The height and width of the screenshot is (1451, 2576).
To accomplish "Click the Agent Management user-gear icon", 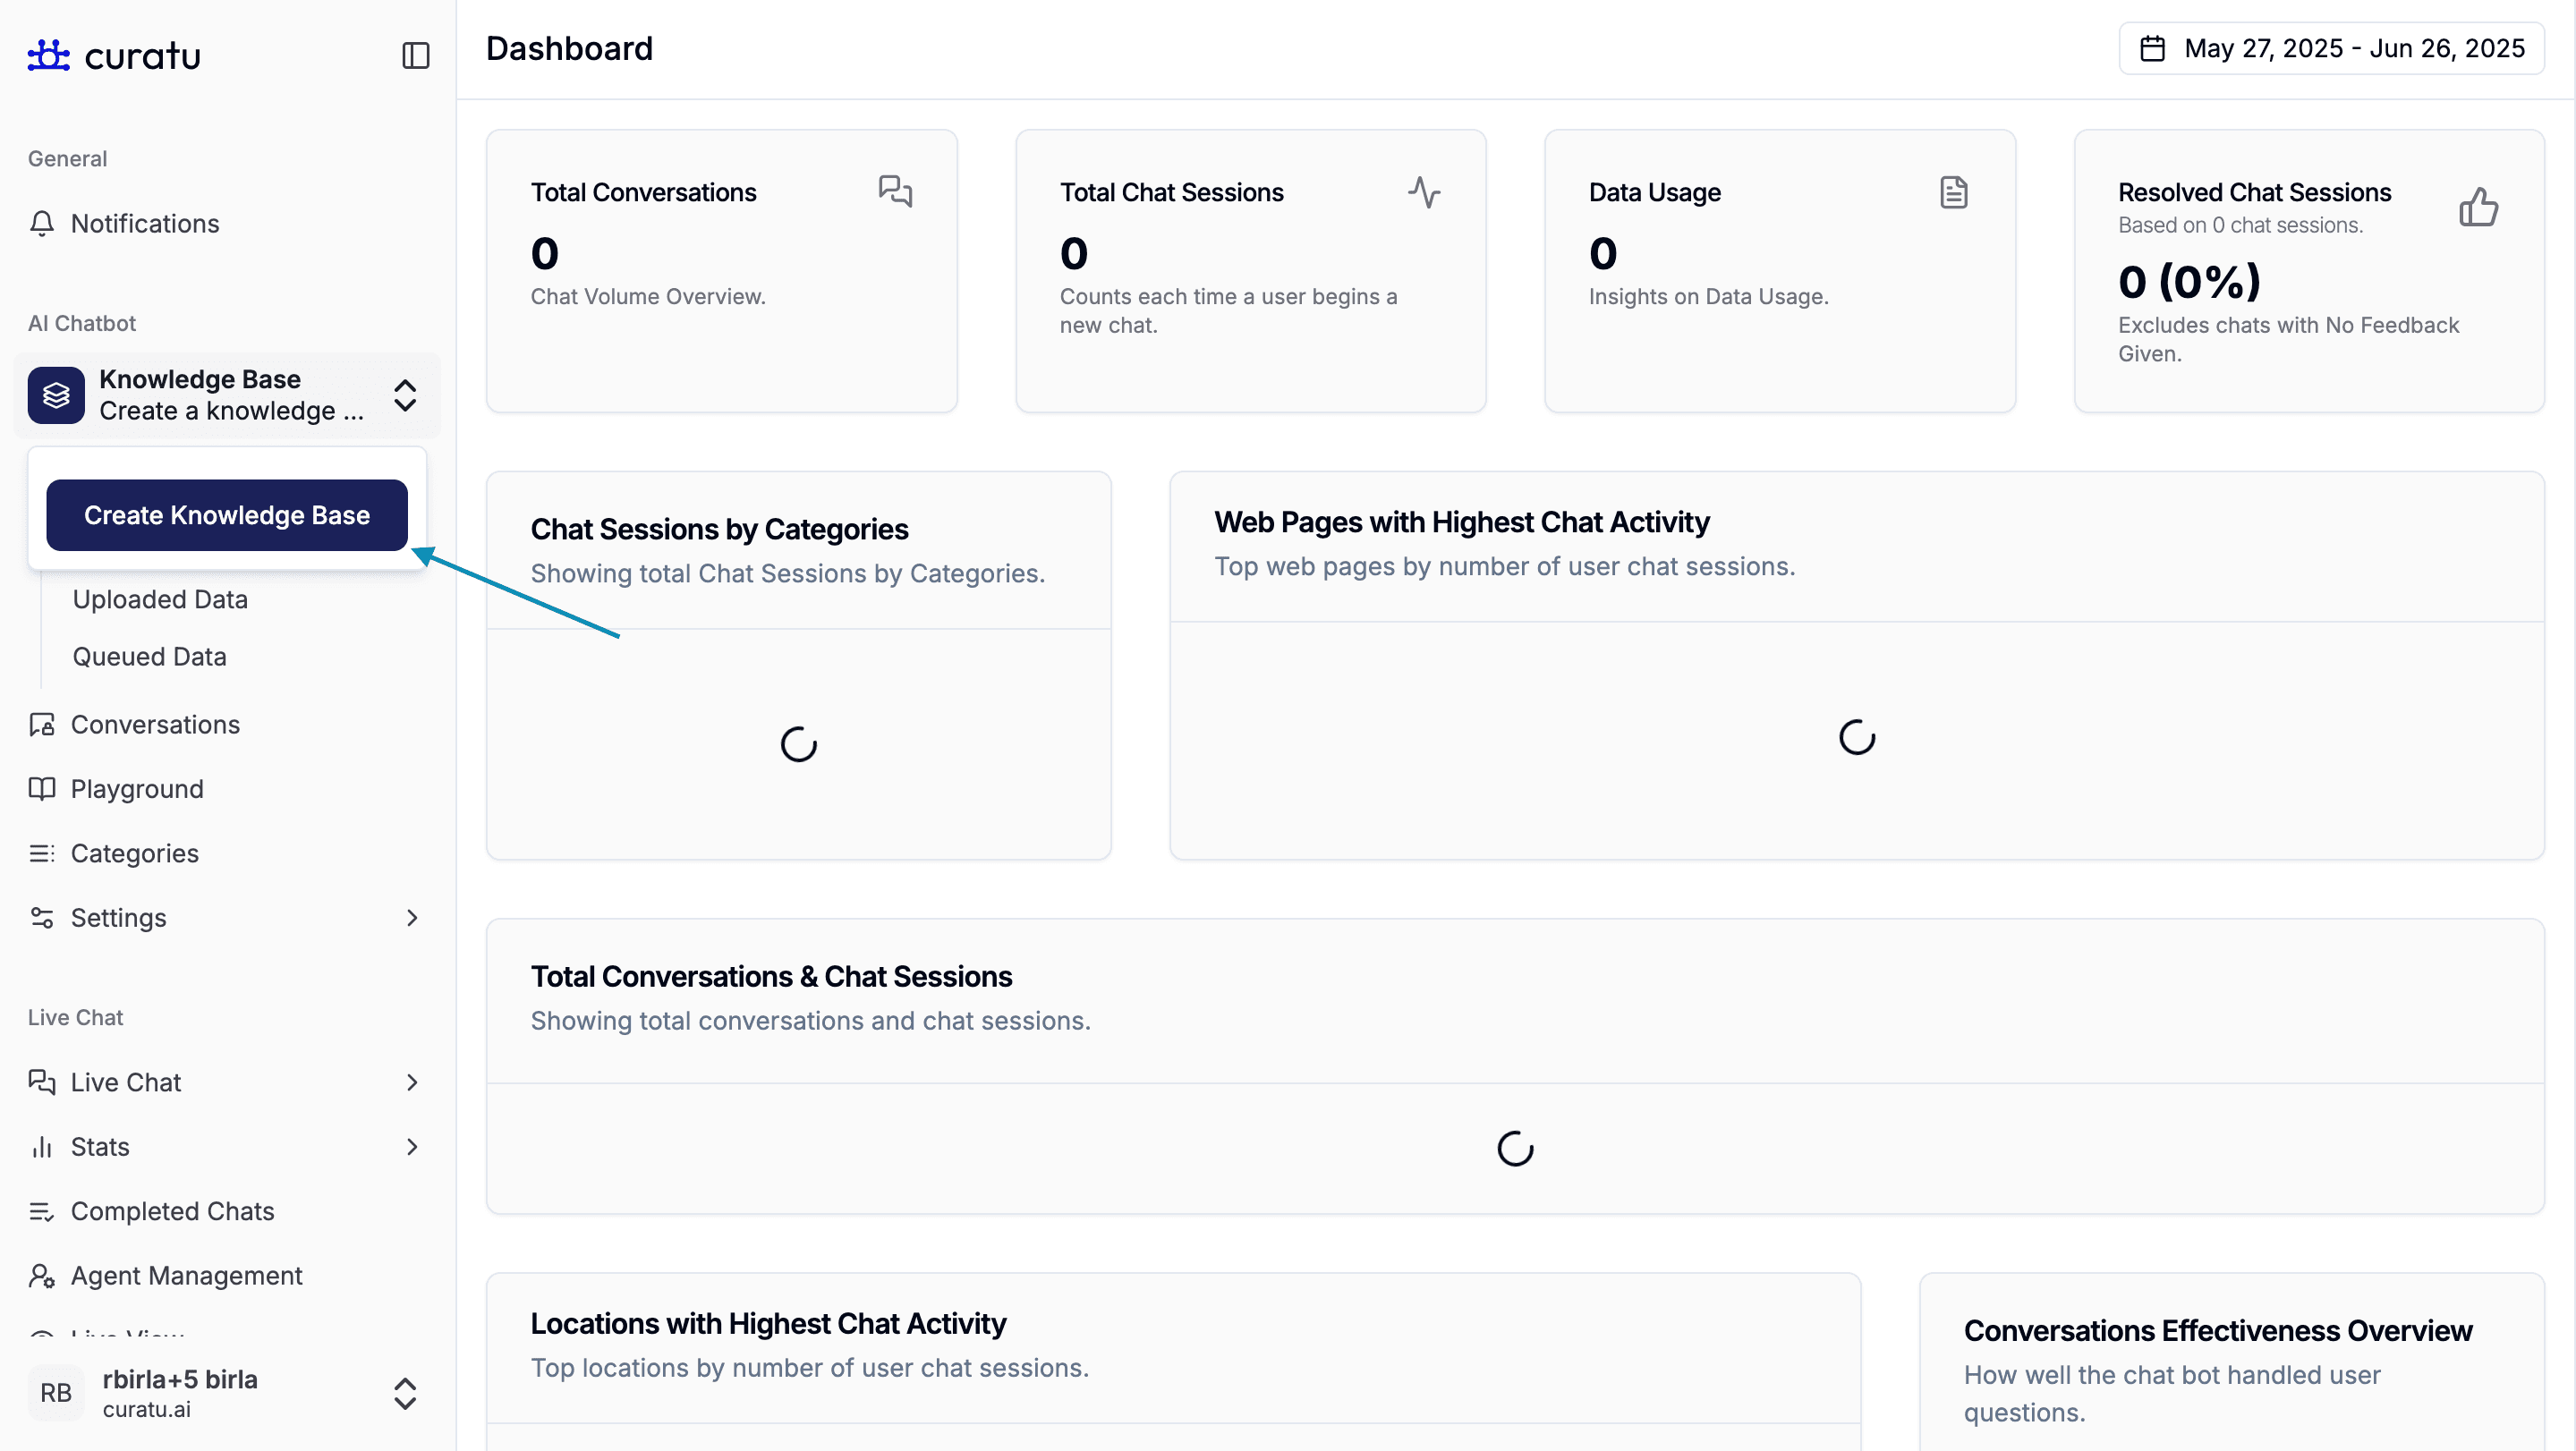I will tap(42, 1275).
